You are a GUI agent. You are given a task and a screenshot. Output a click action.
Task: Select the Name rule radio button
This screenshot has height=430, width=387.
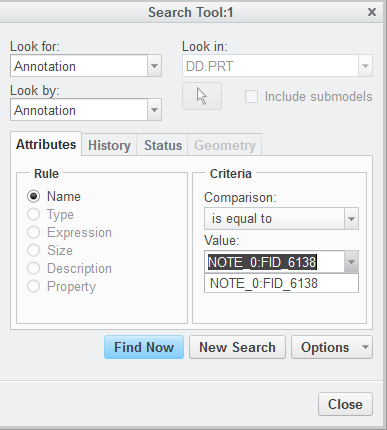point(33,196)
